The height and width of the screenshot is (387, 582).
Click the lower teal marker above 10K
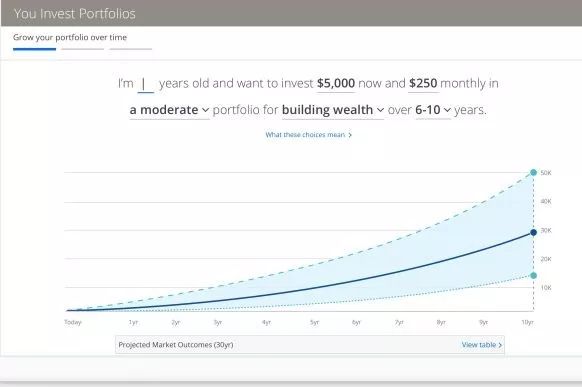533,275
